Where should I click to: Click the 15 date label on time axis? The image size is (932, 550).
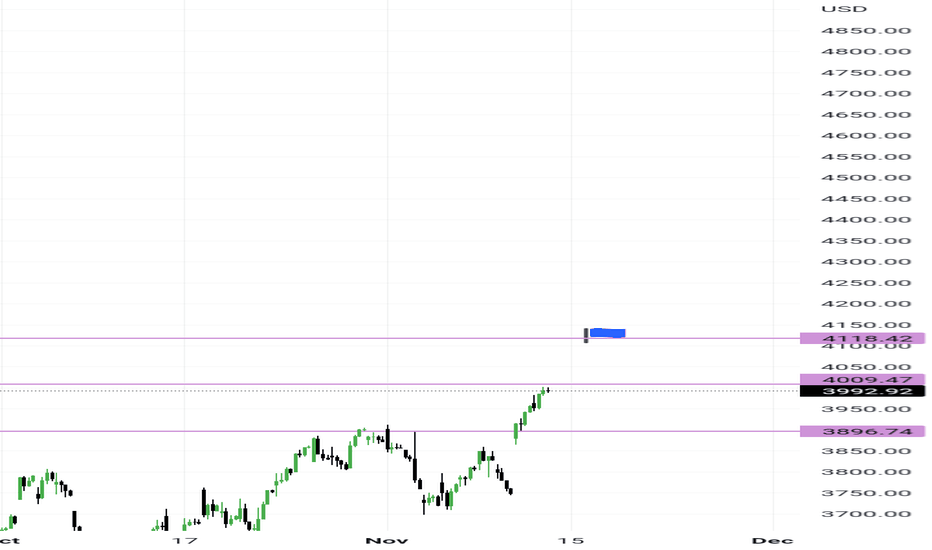[571, 540]
